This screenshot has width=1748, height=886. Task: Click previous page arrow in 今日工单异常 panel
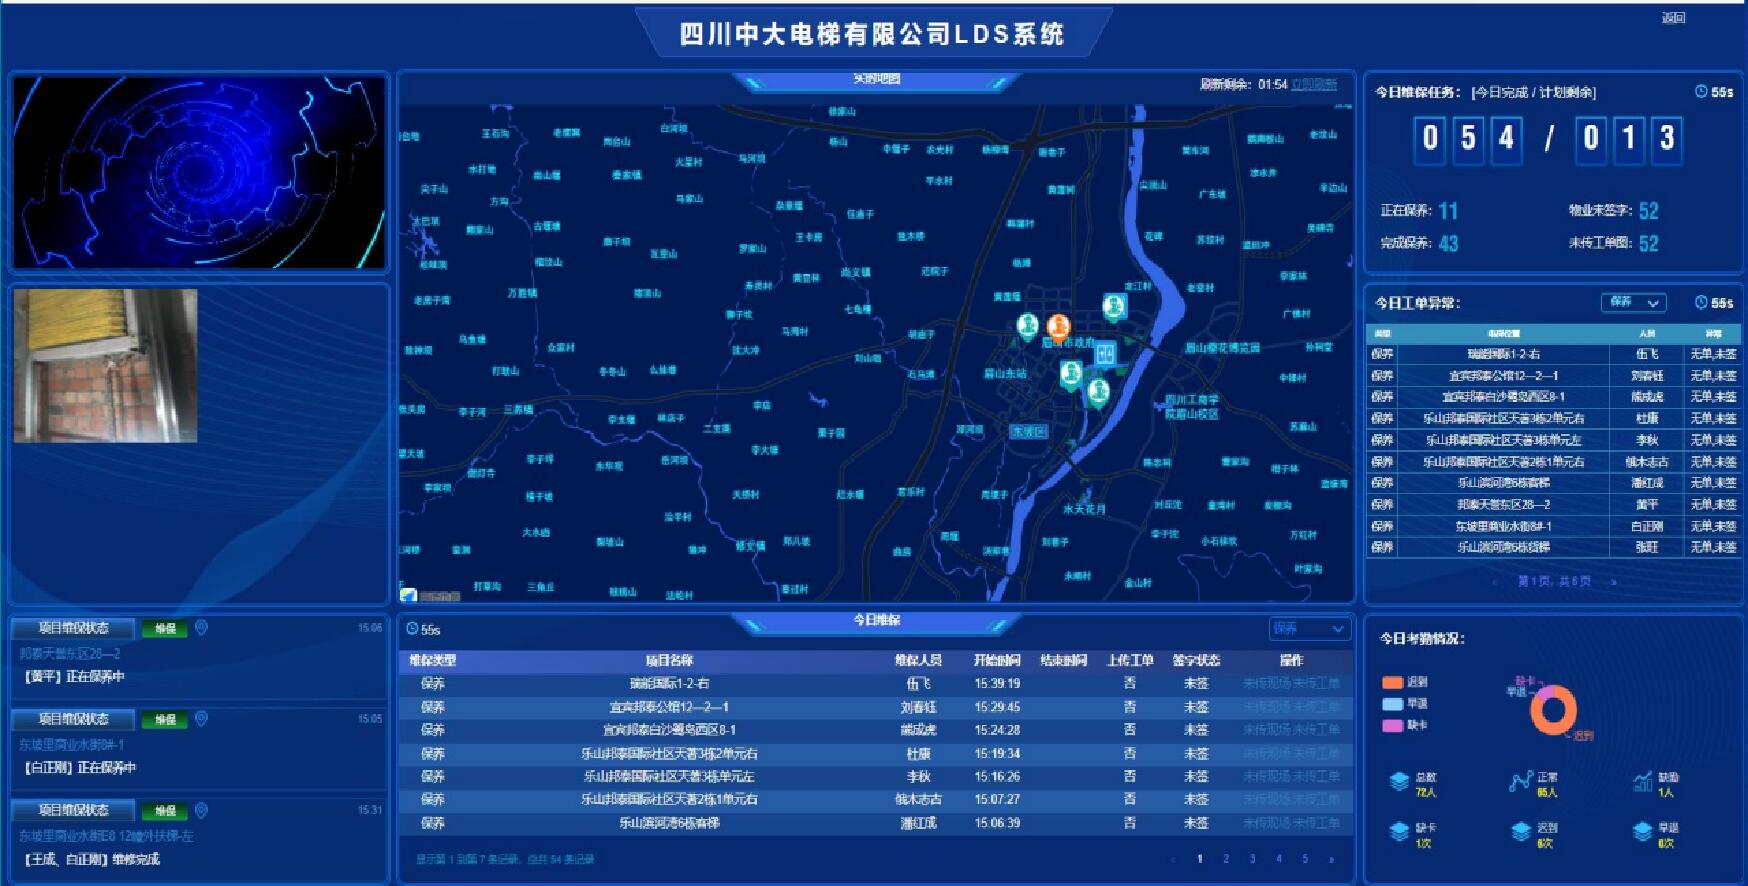point(1495,581)
